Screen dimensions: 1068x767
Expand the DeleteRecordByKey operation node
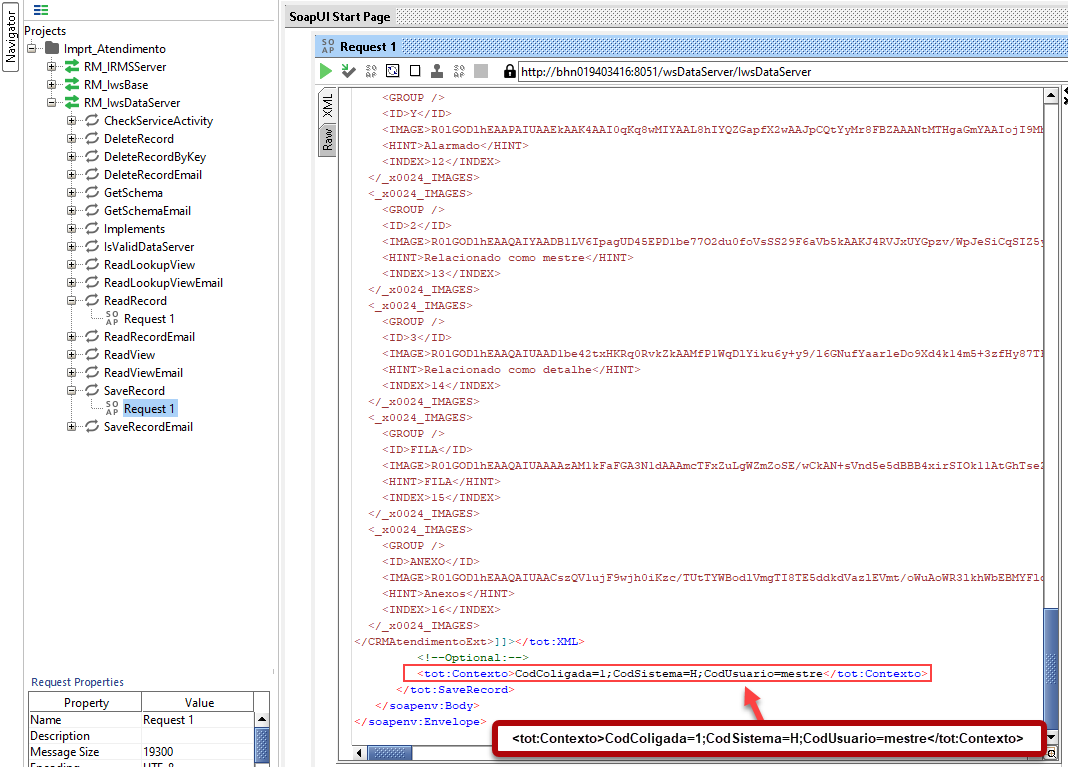click(x=72, y=156)
